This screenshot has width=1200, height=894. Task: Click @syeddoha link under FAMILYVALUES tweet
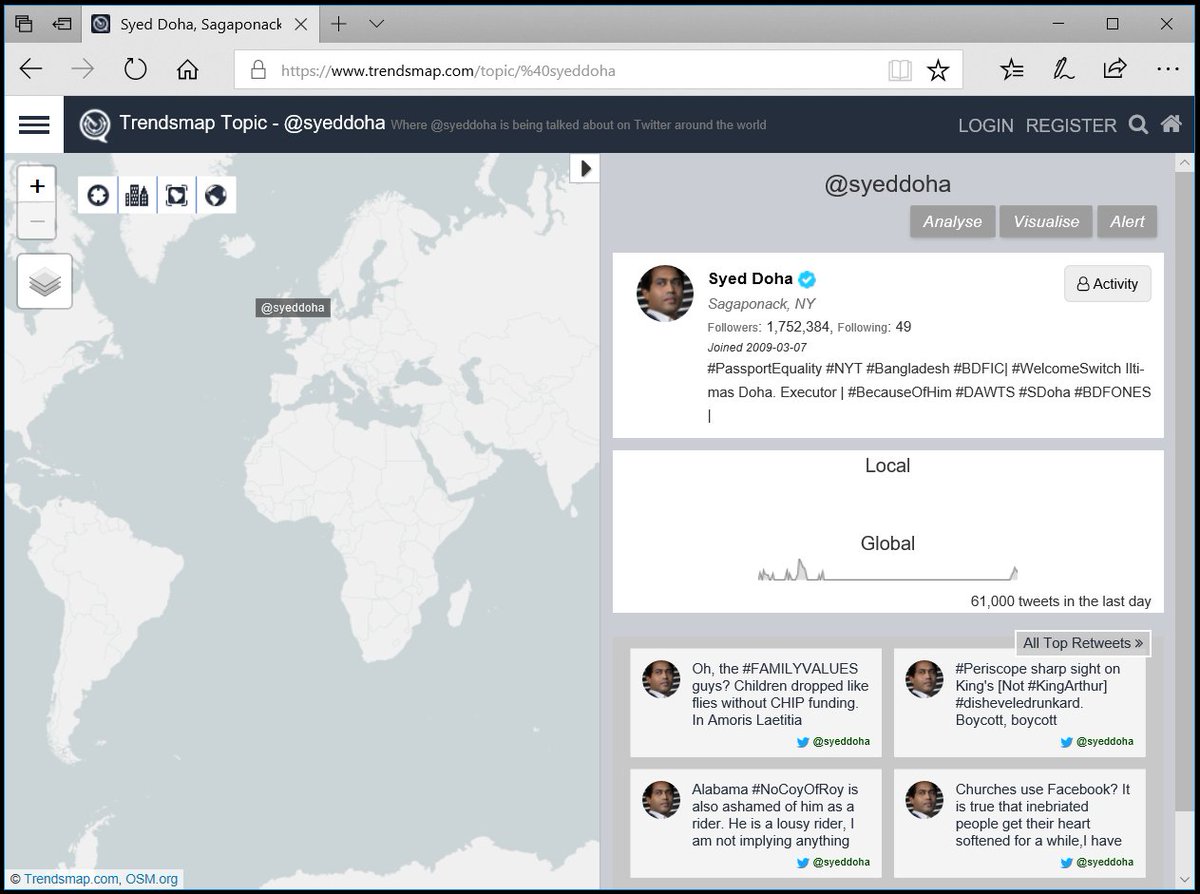(840, 742)
